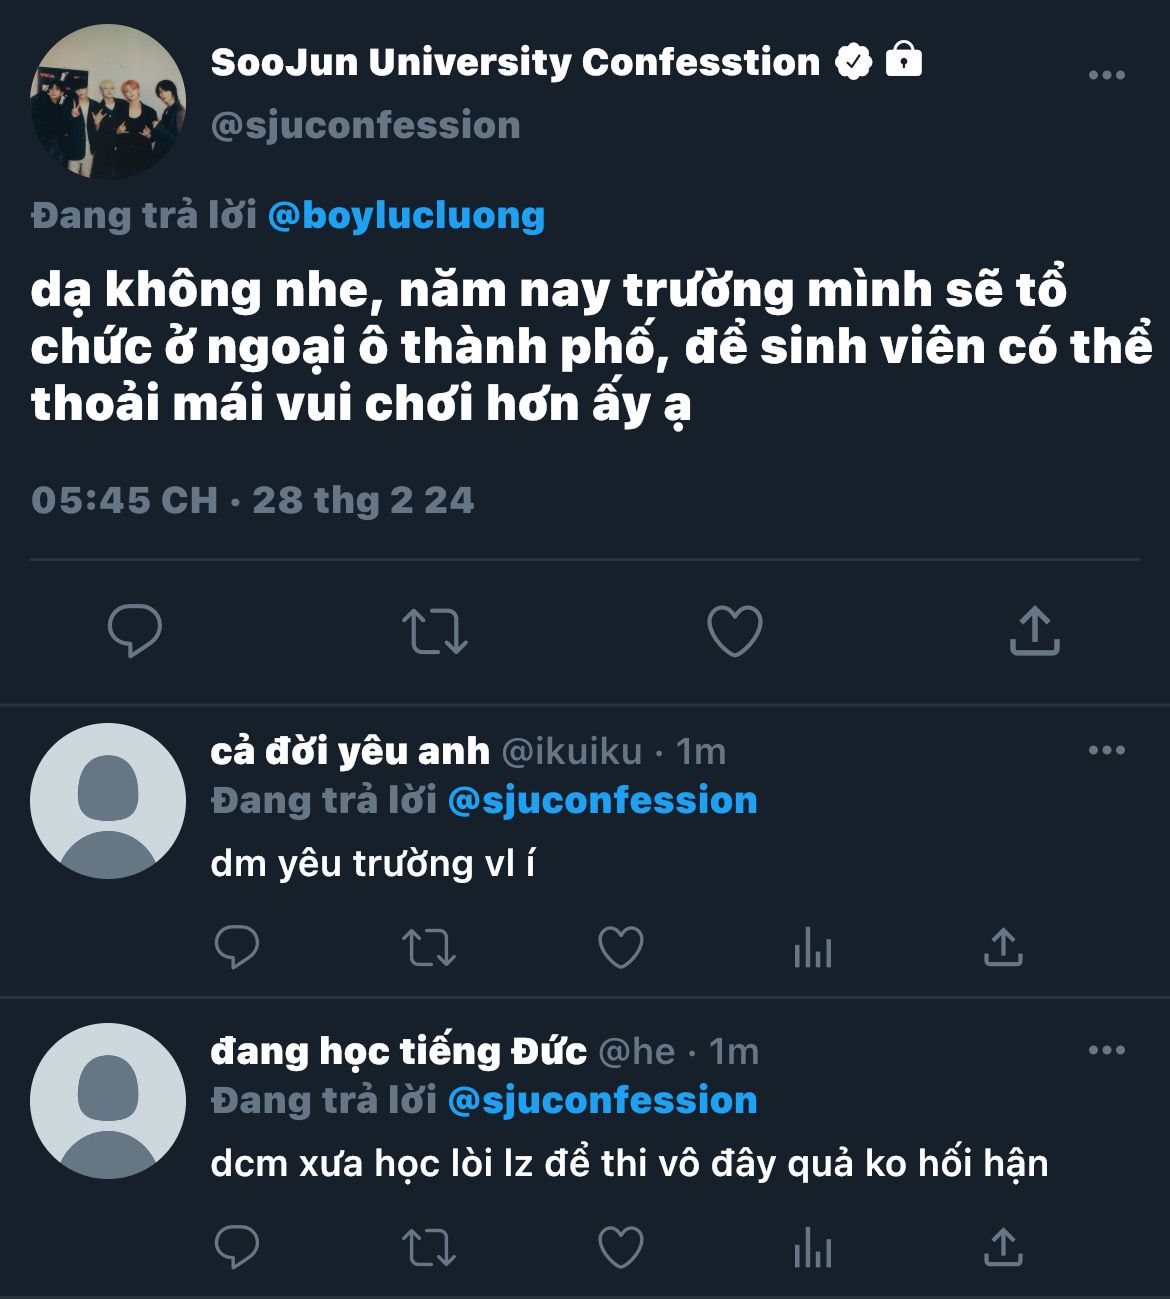Screen dimensions: 1170x1299
Task: Retweet the "đang học tiếng Đức" comment
Action: tap(428, 1247)
